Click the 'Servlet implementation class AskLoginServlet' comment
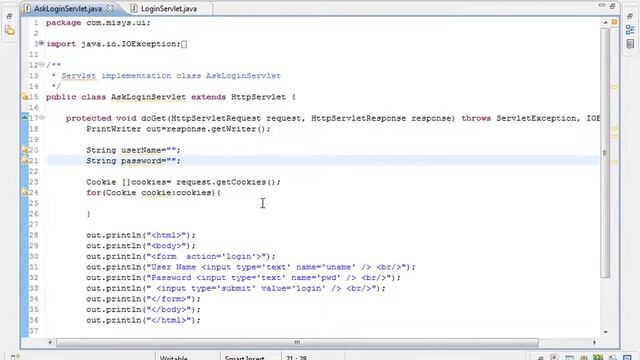 click(171, 76)
